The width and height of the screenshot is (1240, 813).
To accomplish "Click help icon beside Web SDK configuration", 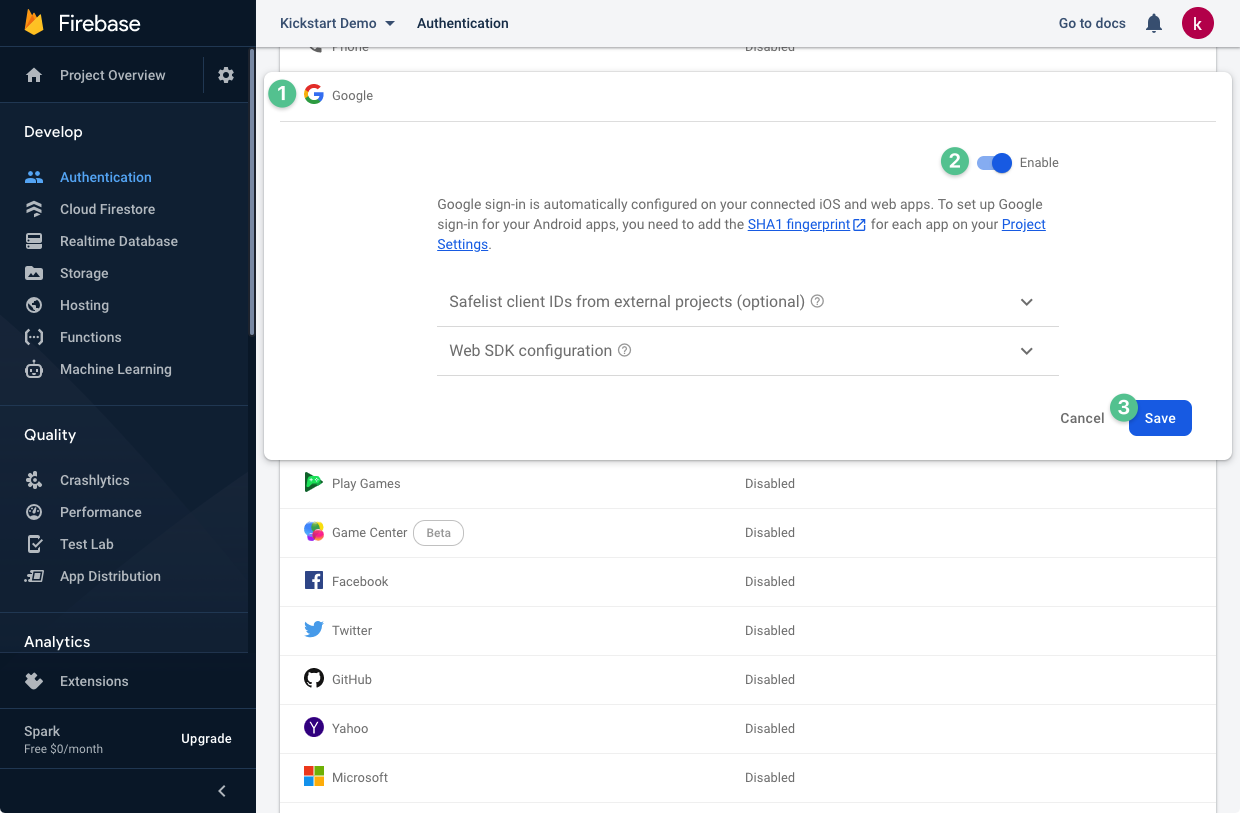I will click(x=624, y=350).
